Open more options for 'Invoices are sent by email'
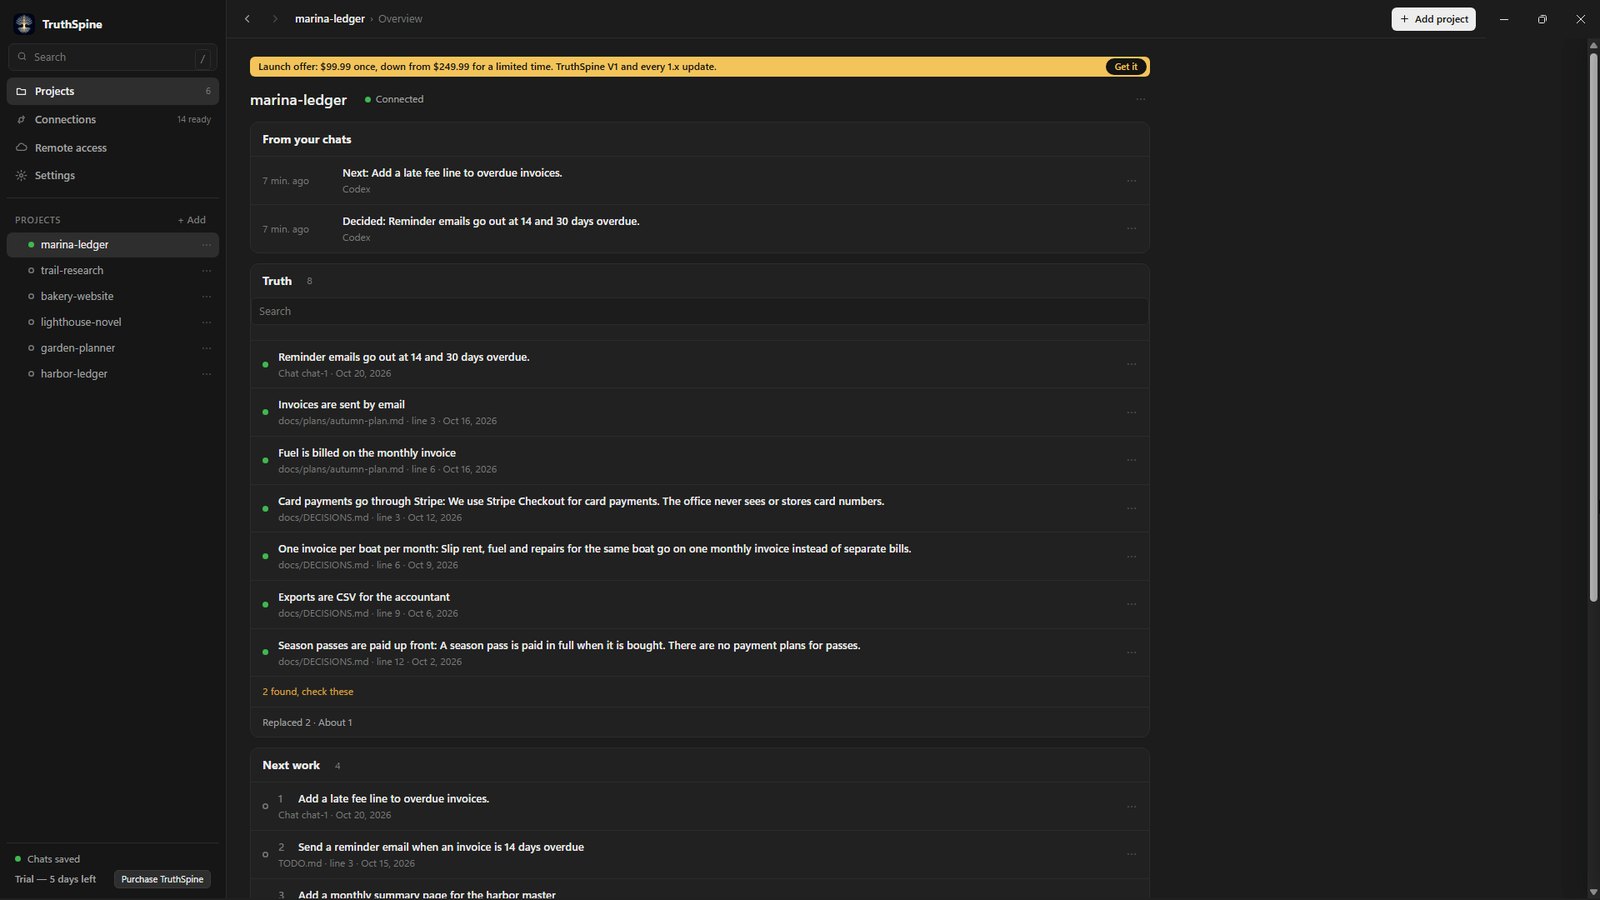This screenshot has height=900, width=1600. click(x=1131, y=412)
